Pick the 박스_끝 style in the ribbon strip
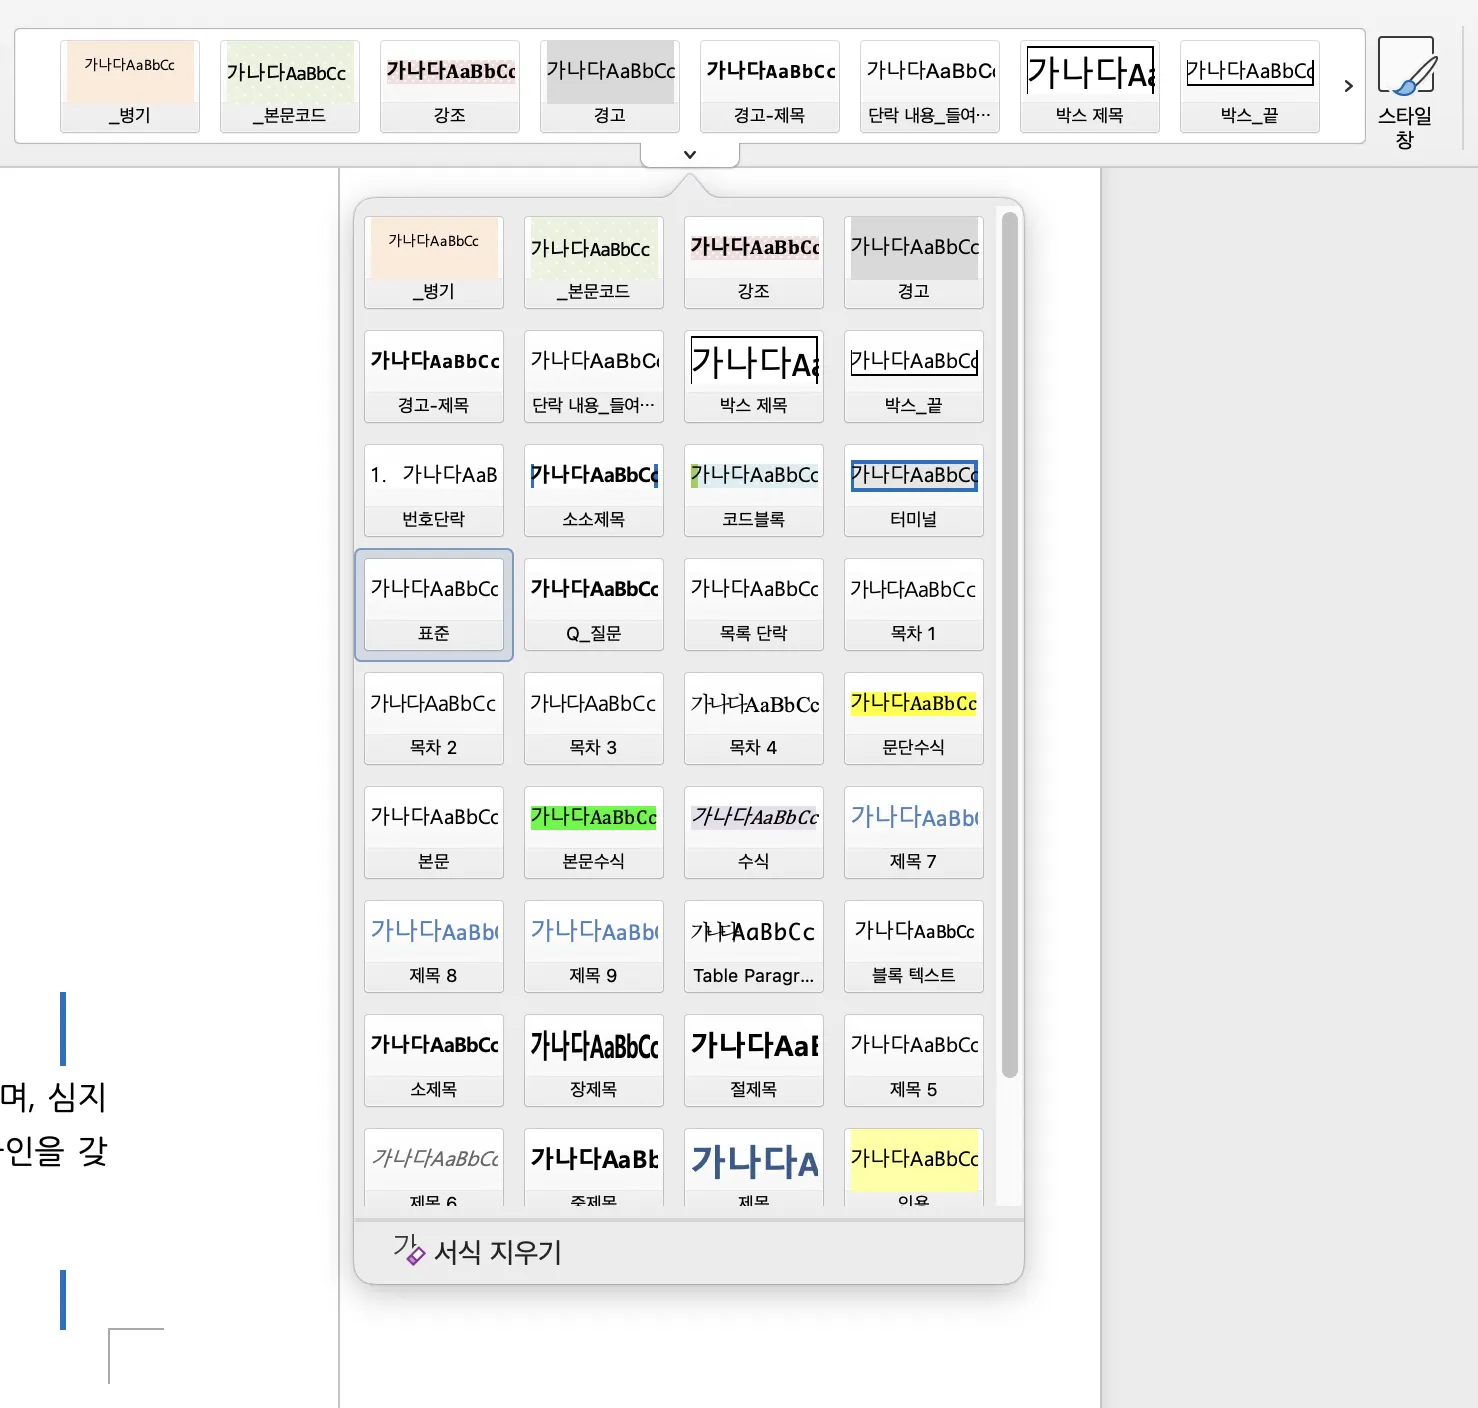1478x1408 pixels. coord(1250,87)
